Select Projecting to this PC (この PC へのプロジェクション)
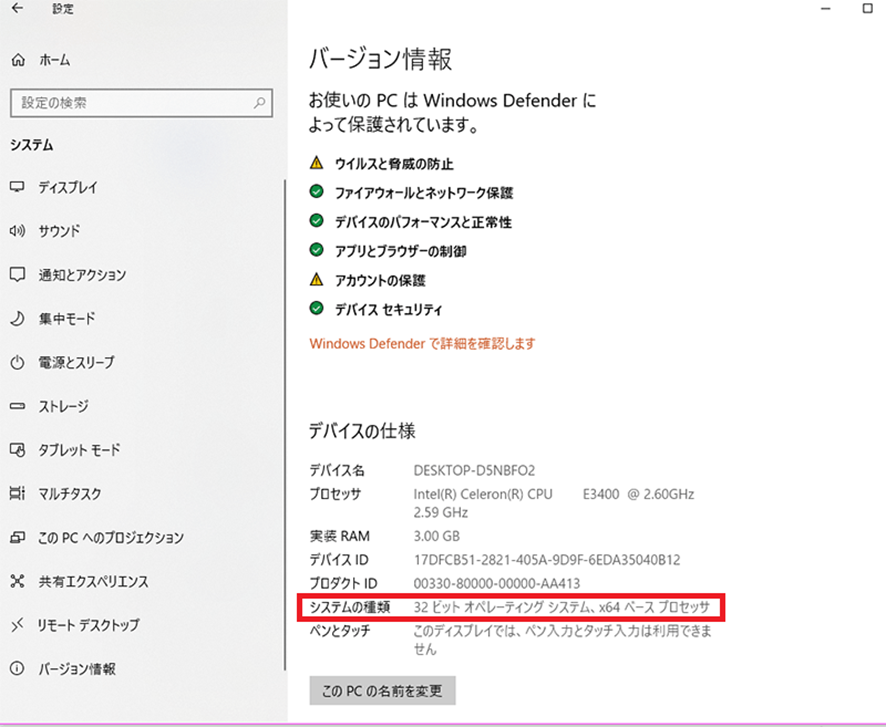The height and width of the screenshot is (727, 886). click(x=110, y=538)
